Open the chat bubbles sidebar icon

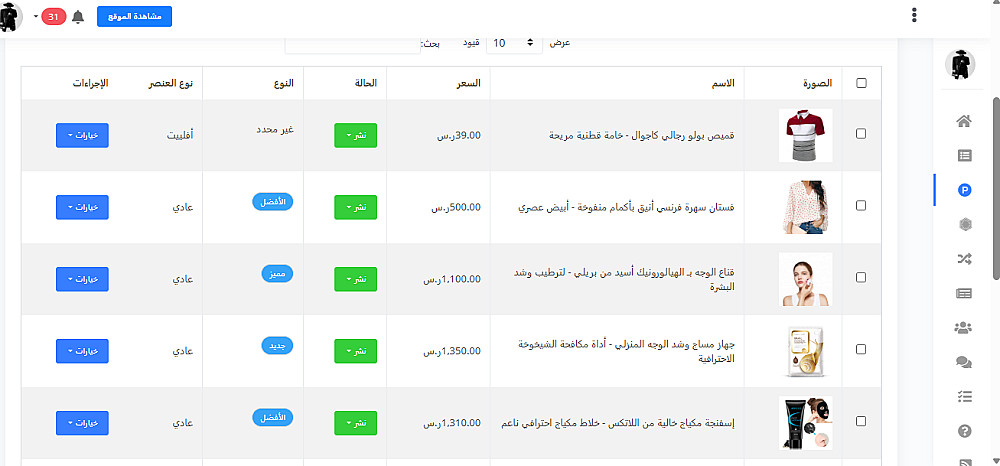click(x=964, y=362)
